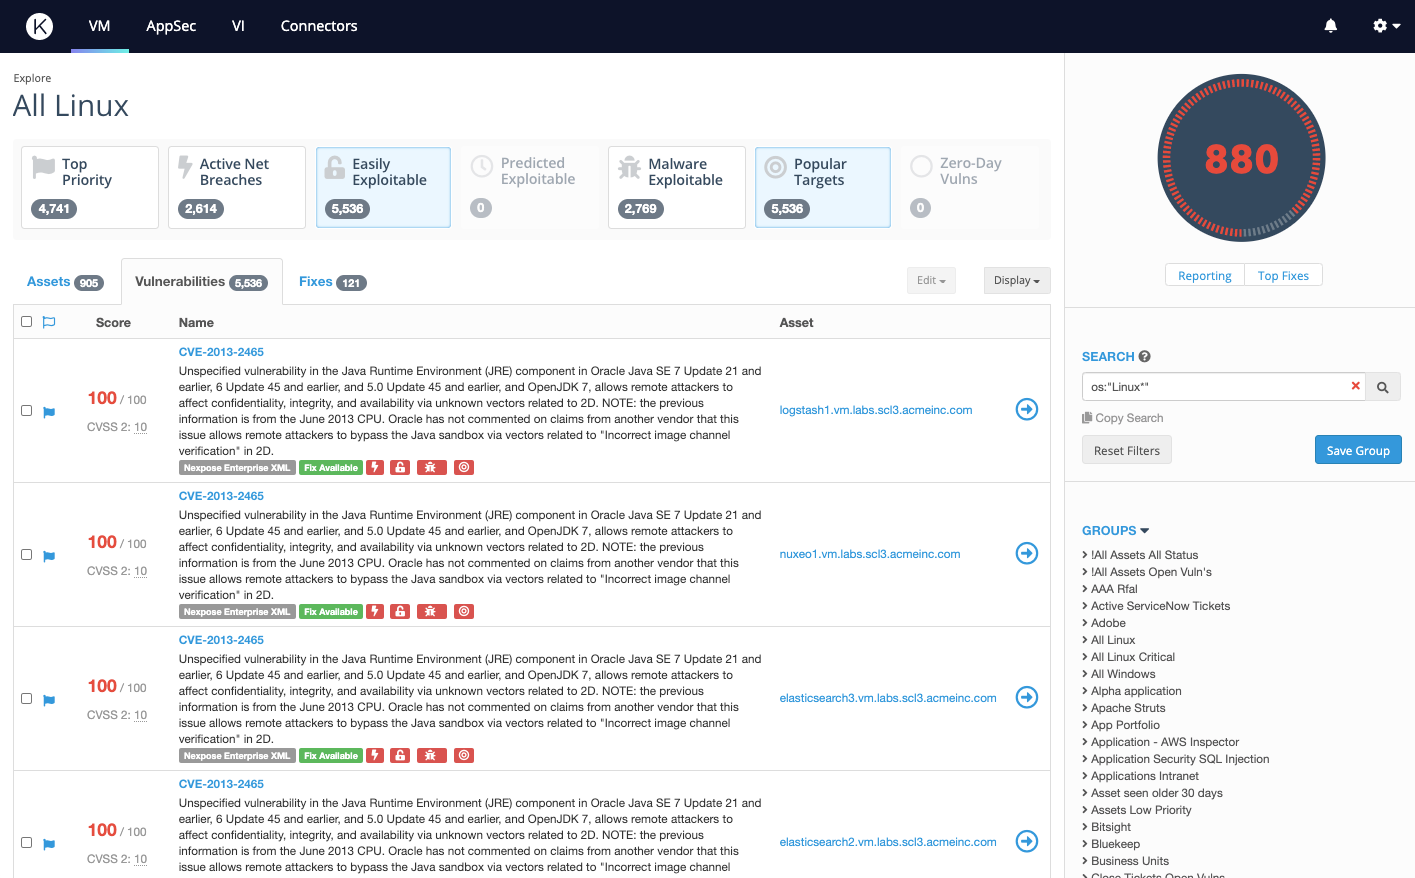This screenshot has width=1415, height=878.
Task: Click the malware bug badge on the third CVE row
Action: point(431,755)
